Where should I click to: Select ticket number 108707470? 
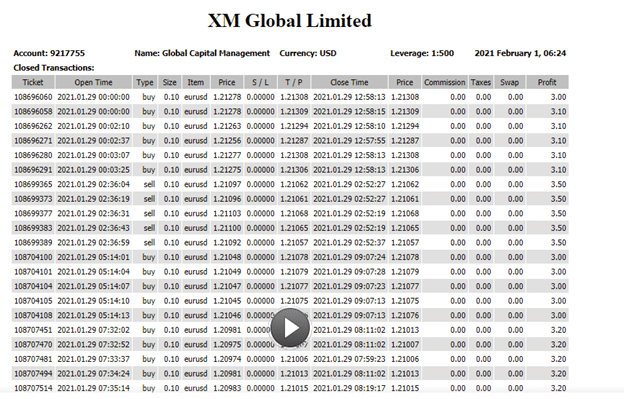[33, 345]
